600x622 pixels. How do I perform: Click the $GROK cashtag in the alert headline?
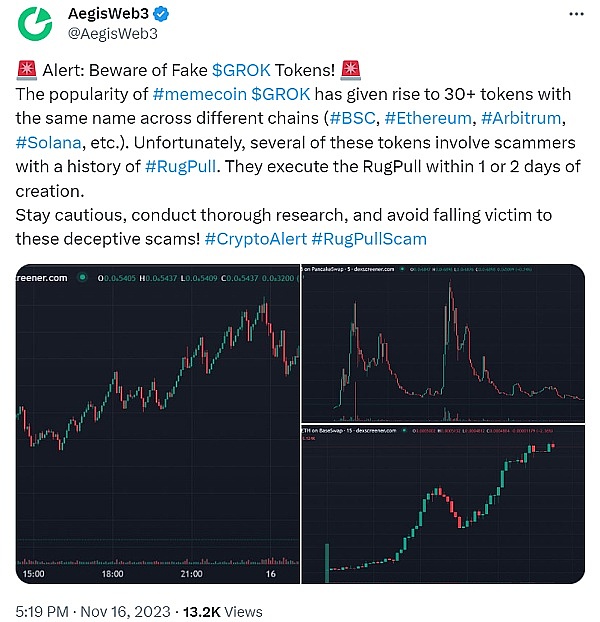[239, 70]
